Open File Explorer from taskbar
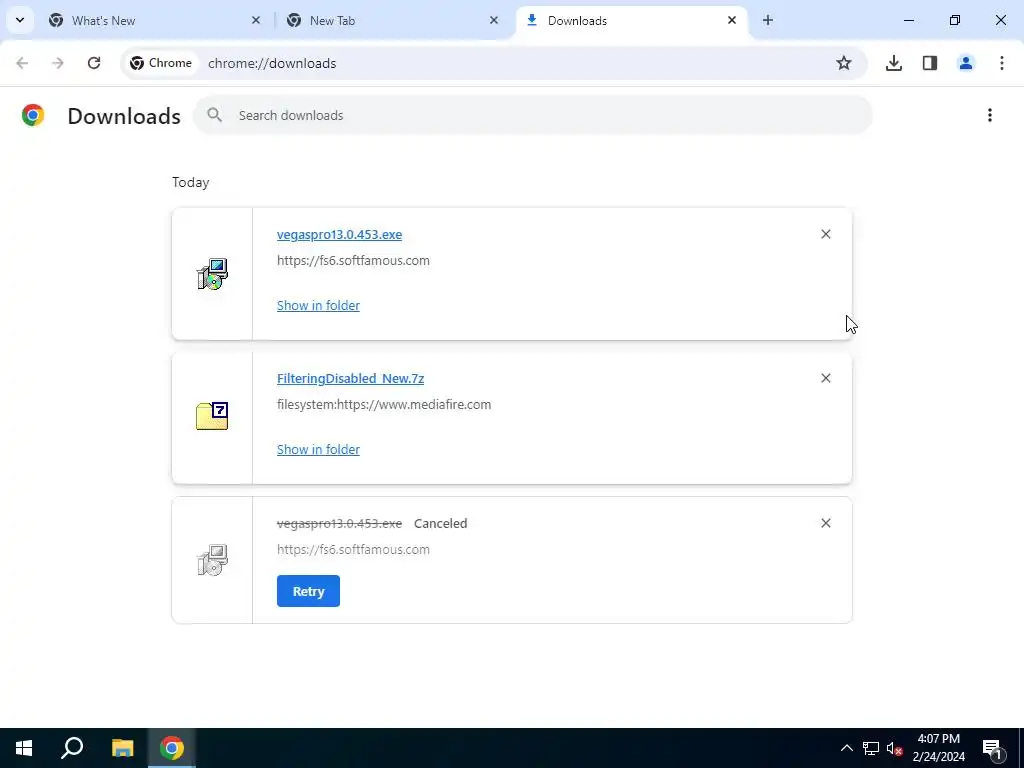 [x=122, y=748]
